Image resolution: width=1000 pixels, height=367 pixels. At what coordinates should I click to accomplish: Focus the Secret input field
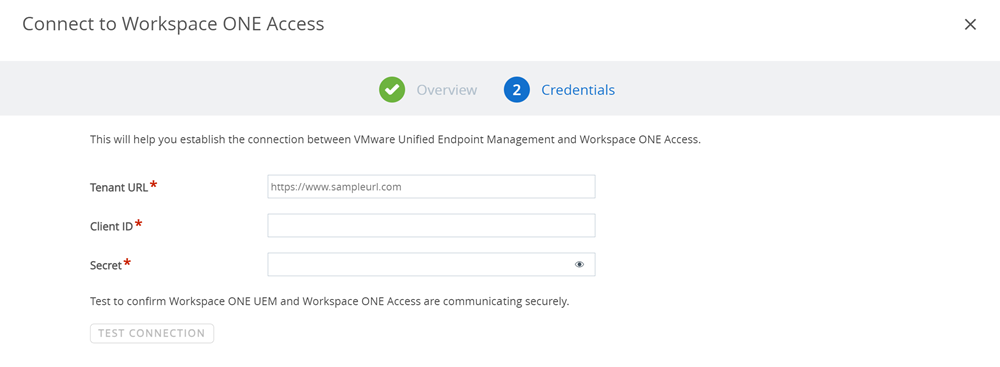pyautogui.click(x=431, y=264)
